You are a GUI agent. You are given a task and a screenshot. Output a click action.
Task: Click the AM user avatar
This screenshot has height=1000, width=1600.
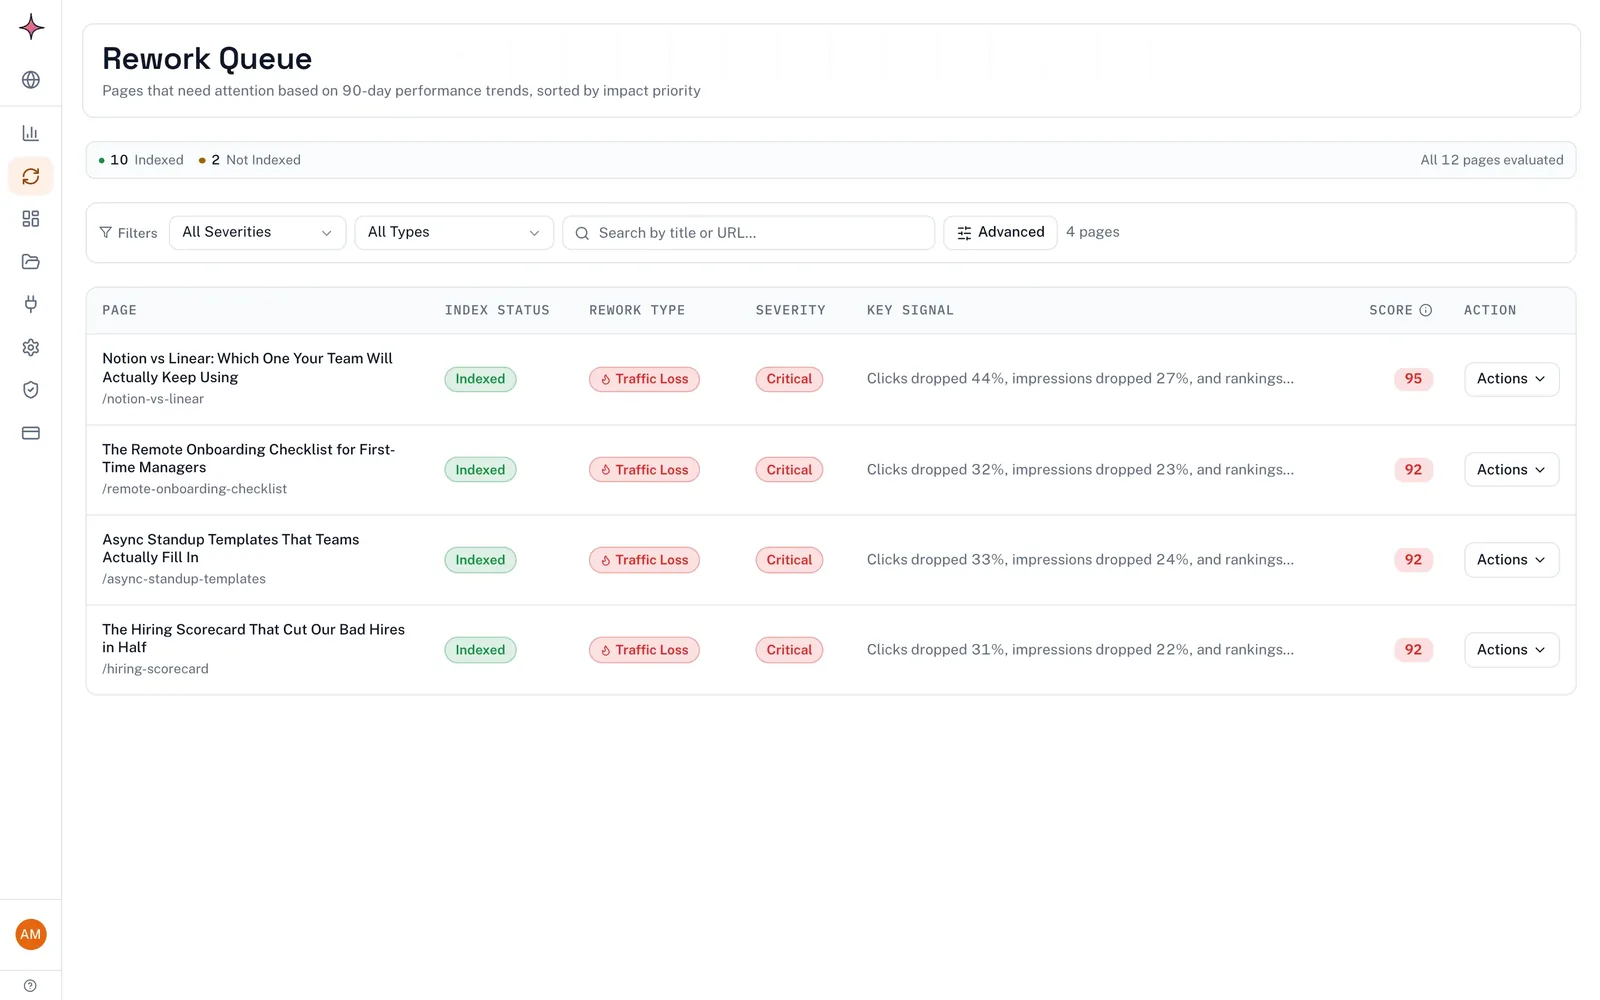(x=31, y=934)
